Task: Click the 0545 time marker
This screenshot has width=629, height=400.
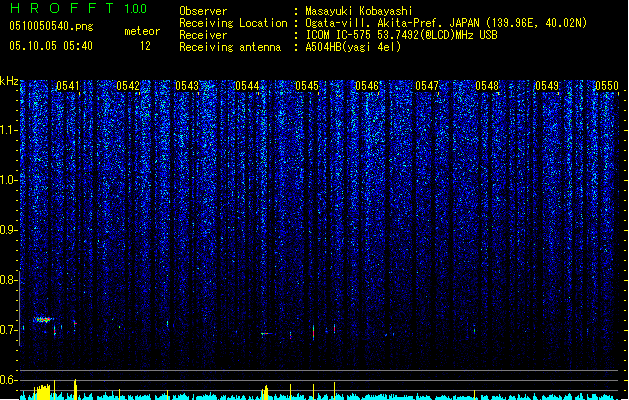Action: (x=307, y=86)
